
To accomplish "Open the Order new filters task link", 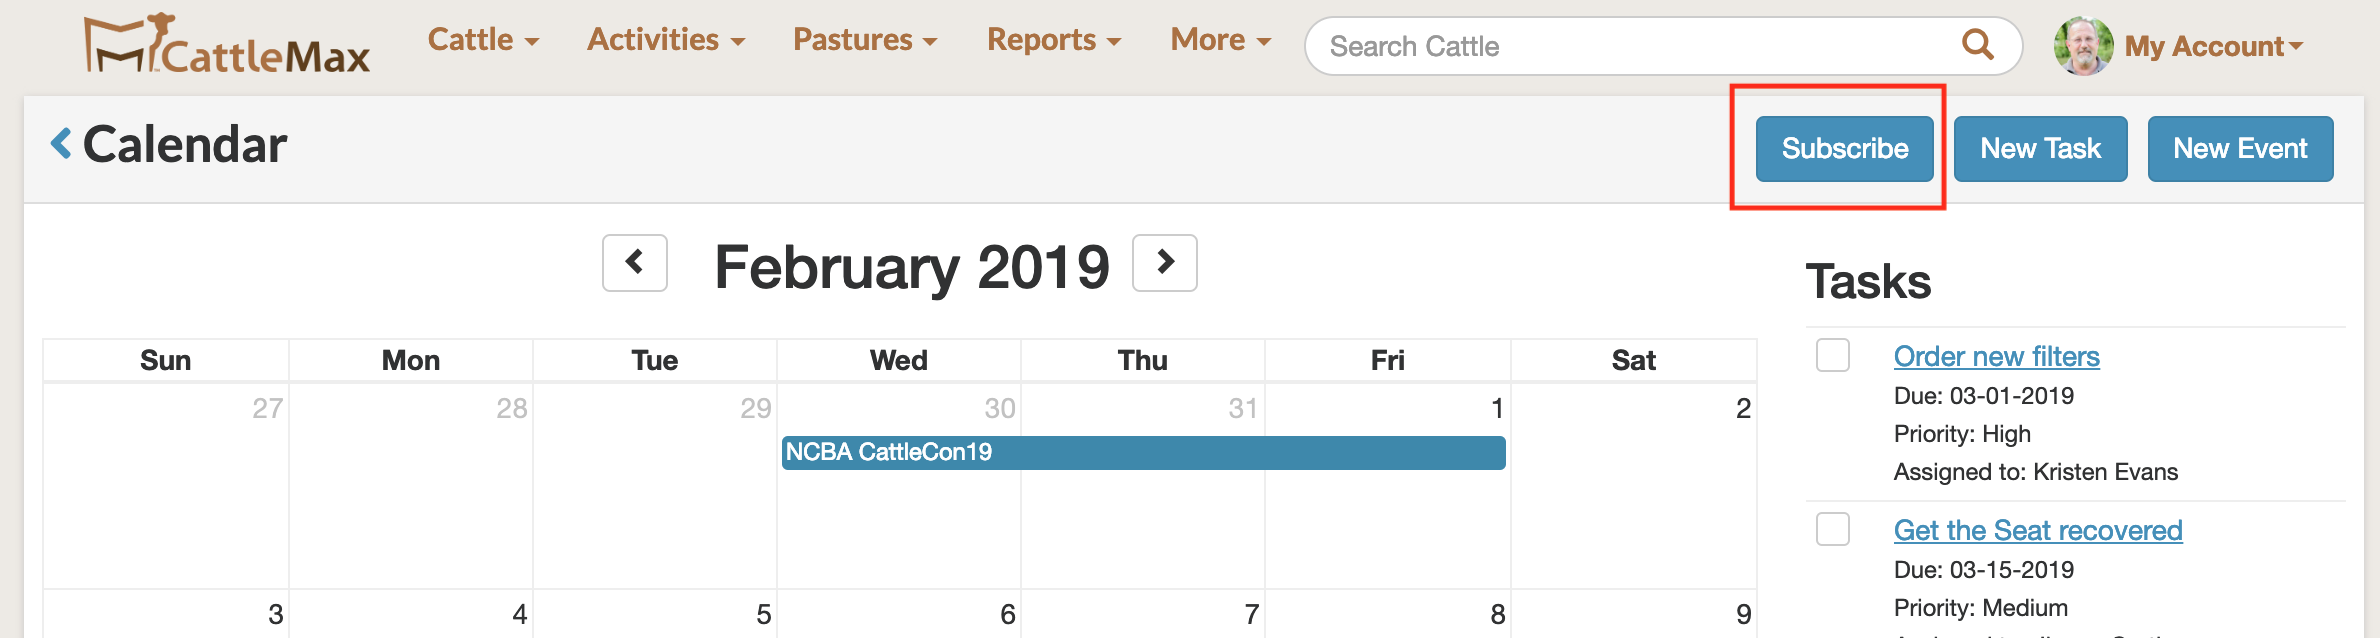I will 1996,356.
